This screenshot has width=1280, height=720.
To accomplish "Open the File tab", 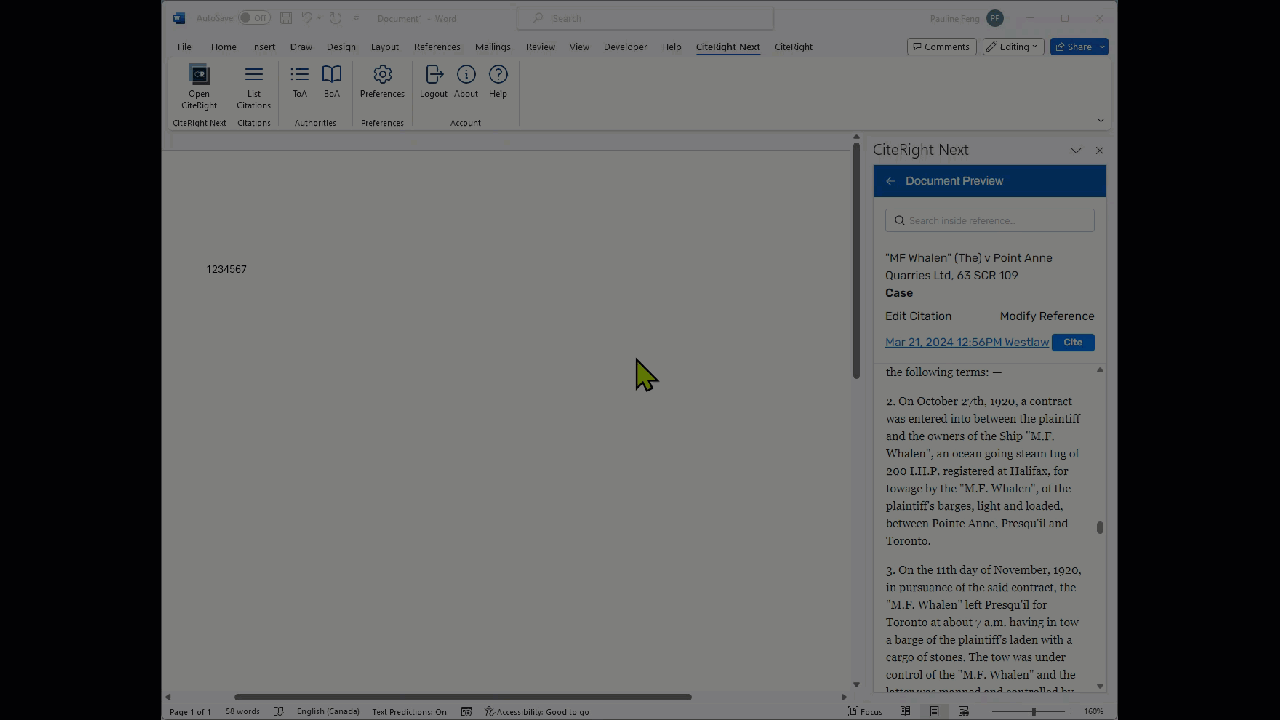I will click(184, 47).
